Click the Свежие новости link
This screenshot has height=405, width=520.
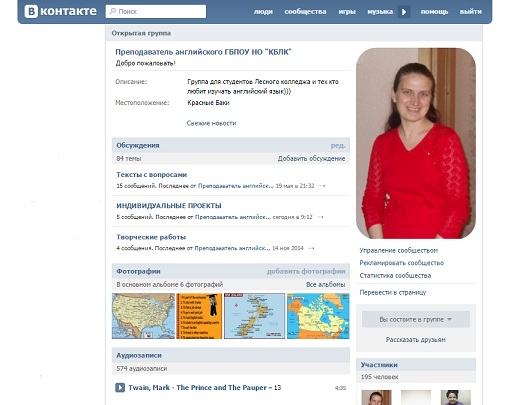211,123
